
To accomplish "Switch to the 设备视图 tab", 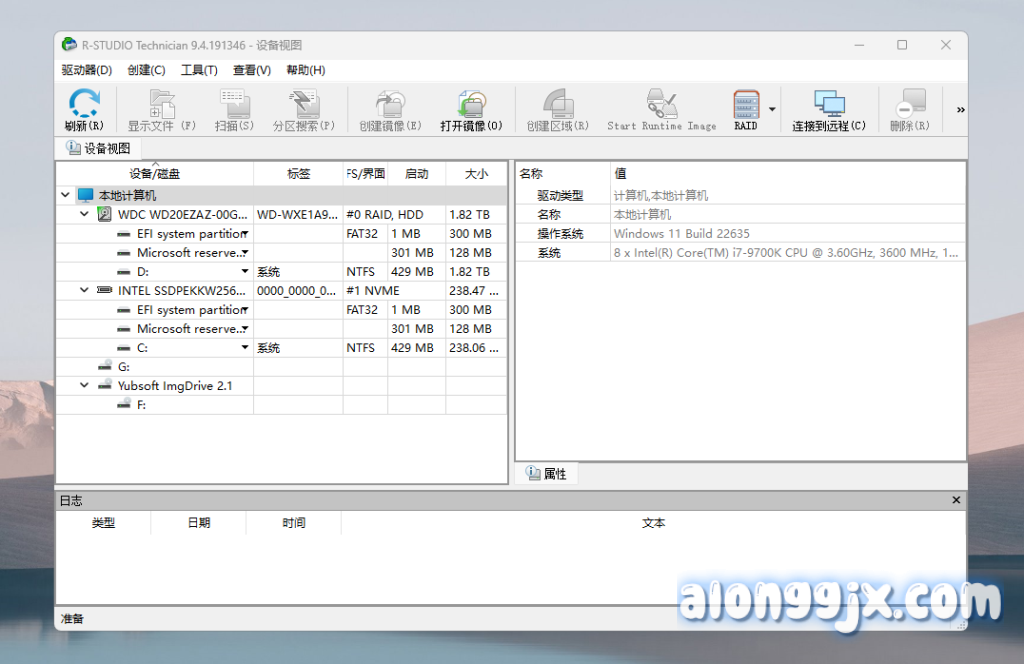I will coord(98,148).
